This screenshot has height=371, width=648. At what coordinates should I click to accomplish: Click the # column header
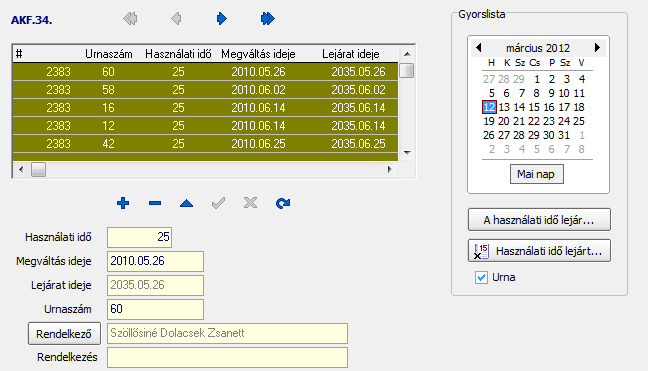19,54
